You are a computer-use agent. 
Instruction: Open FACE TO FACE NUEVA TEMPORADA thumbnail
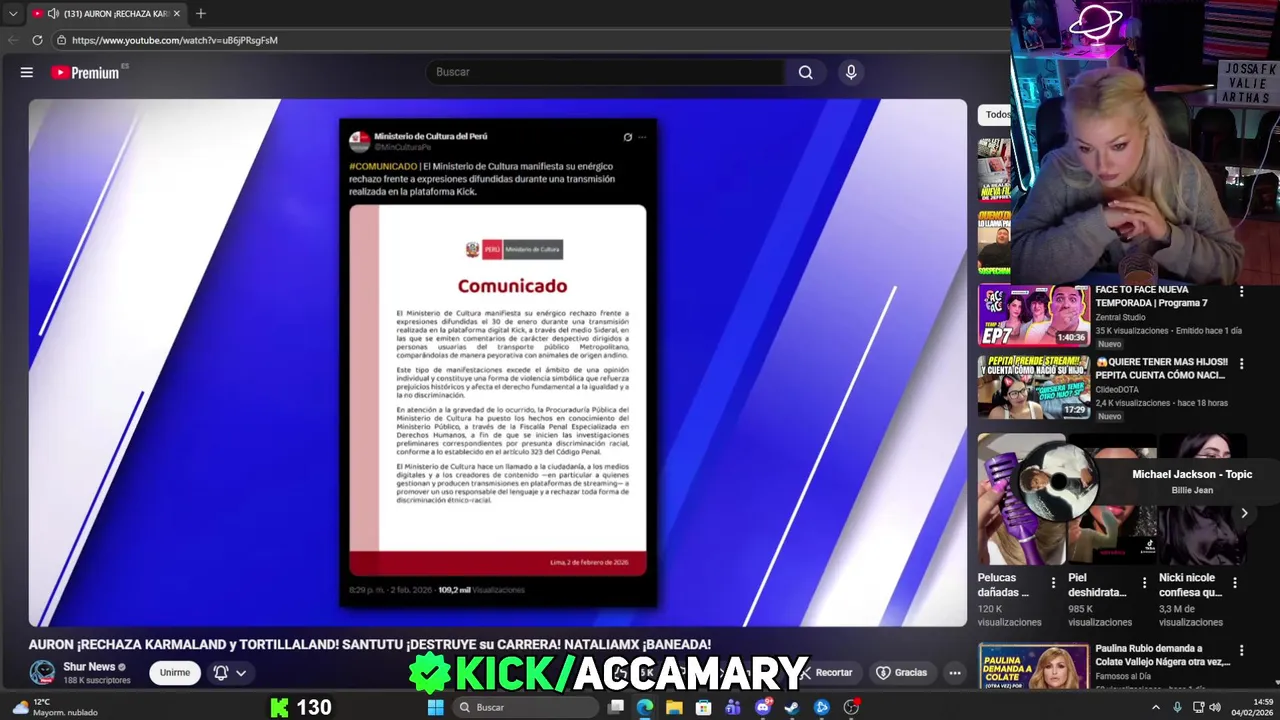pyautogui.click(x=1033, y=315)
